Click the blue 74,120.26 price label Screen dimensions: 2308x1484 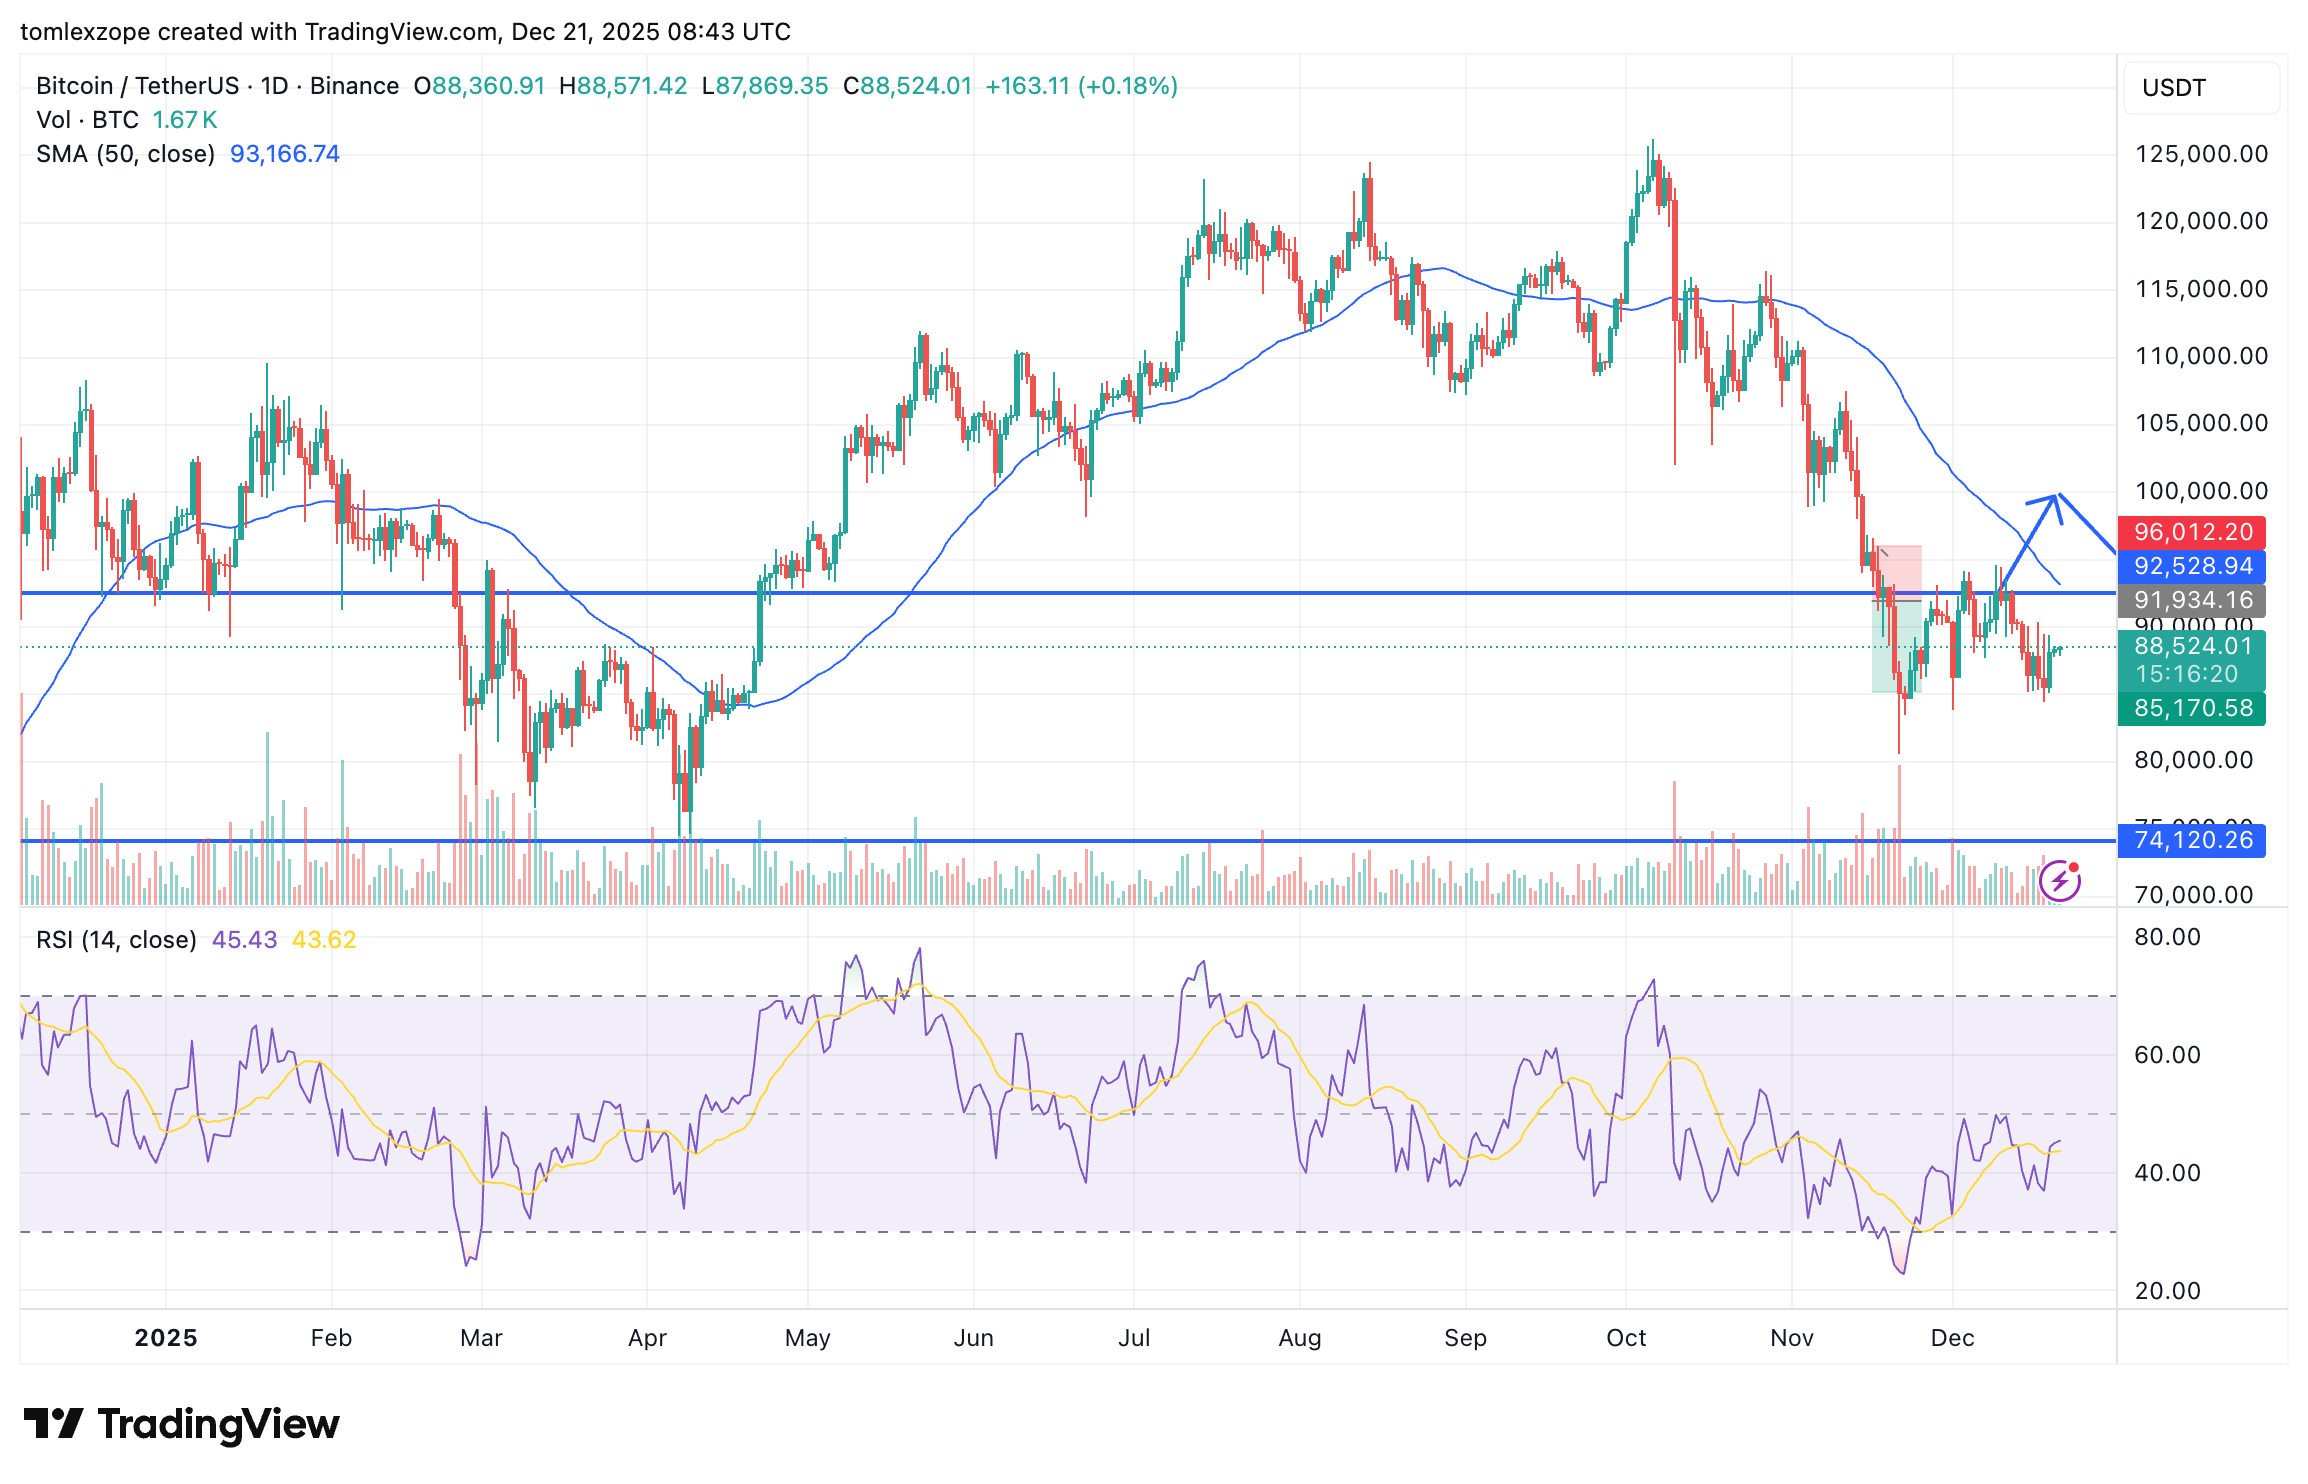point(2192,840)
